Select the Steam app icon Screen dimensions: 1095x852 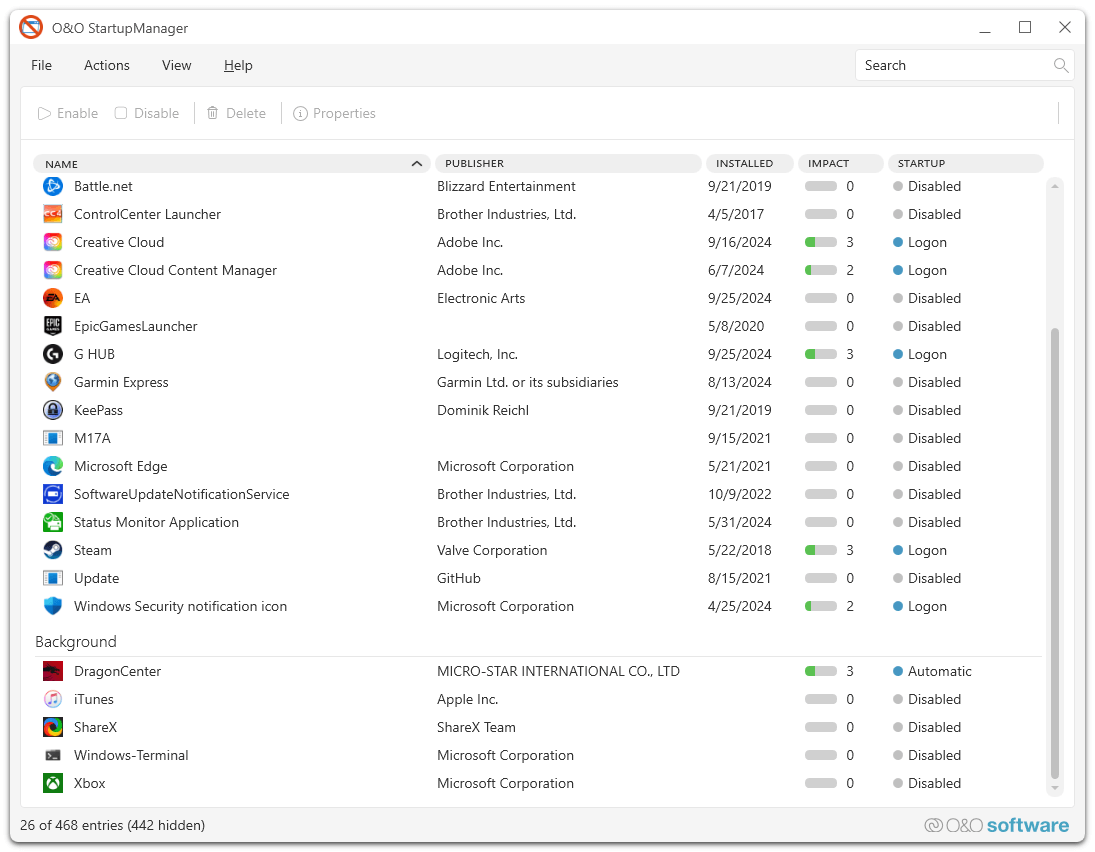pos(53,550)
